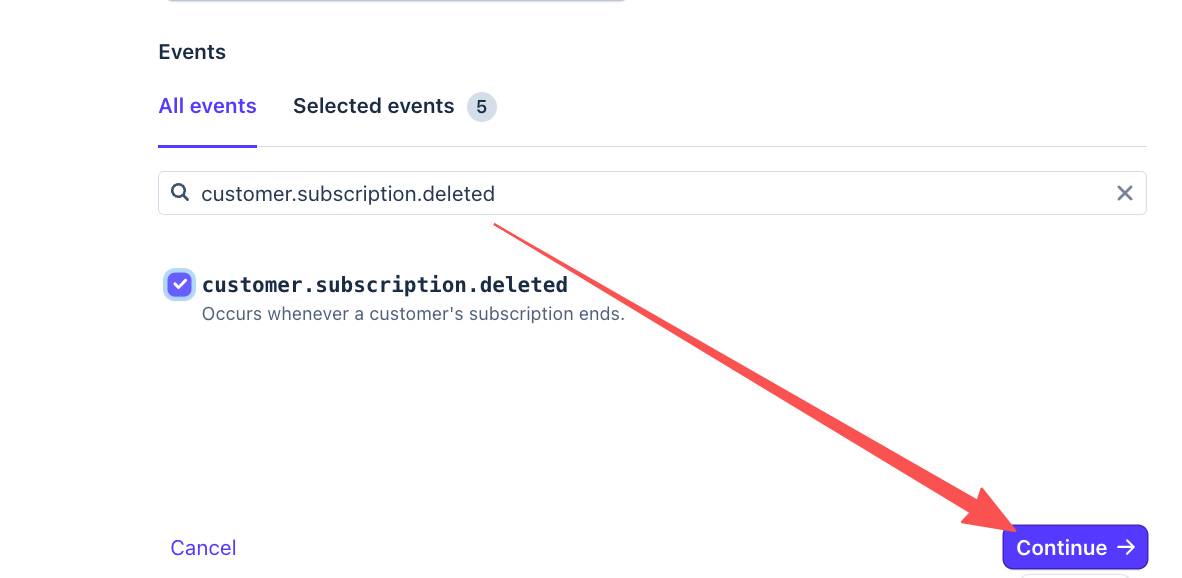Clear the event search with X icon
Screen dimensions: 1182x578
pos(1124,193)
